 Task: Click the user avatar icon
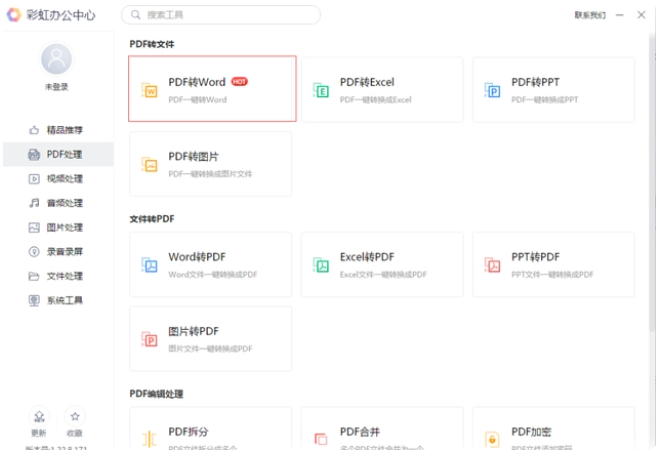(x=56, y=59)
